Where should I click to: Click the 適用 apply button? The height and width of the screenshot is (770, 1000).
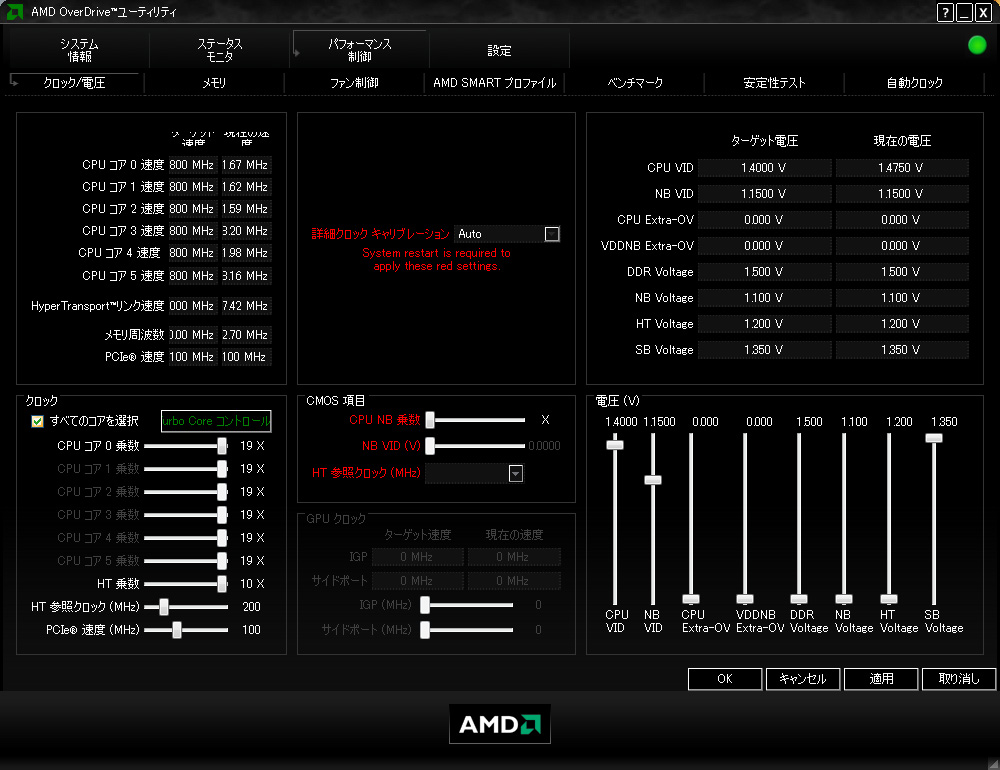pyautogui.click(x=881, y=679)
